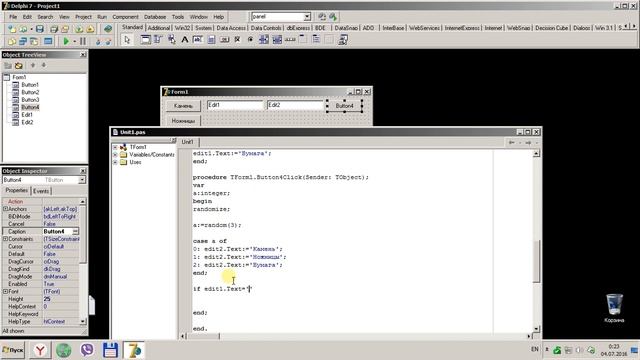This screenshot has height=360, width=640.
Task: Expand the TForm1 node in Code Explorer
Action: 115,147
